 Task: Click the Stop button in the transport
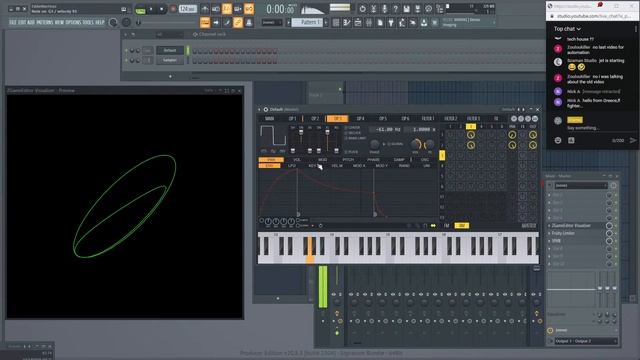(162, 9)
